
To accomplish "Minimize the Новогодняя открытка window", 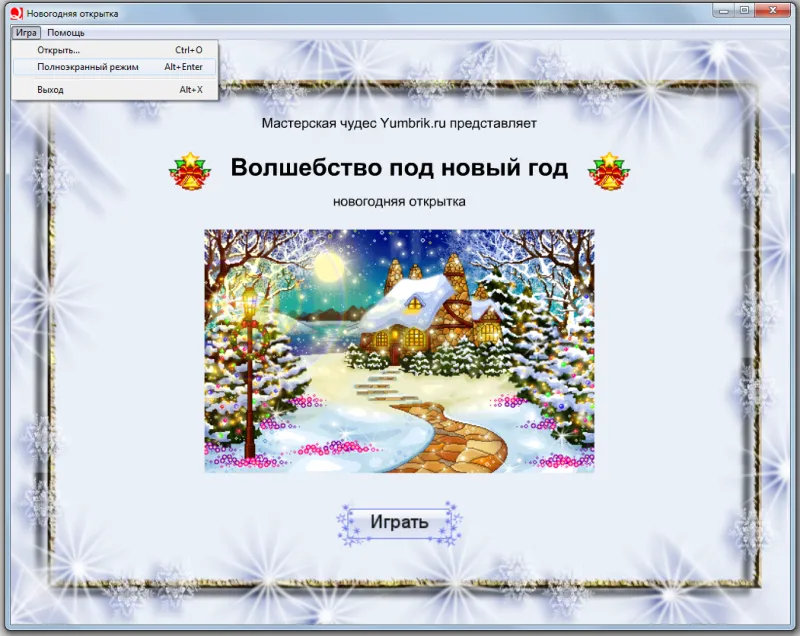I will tap(723, 10).
